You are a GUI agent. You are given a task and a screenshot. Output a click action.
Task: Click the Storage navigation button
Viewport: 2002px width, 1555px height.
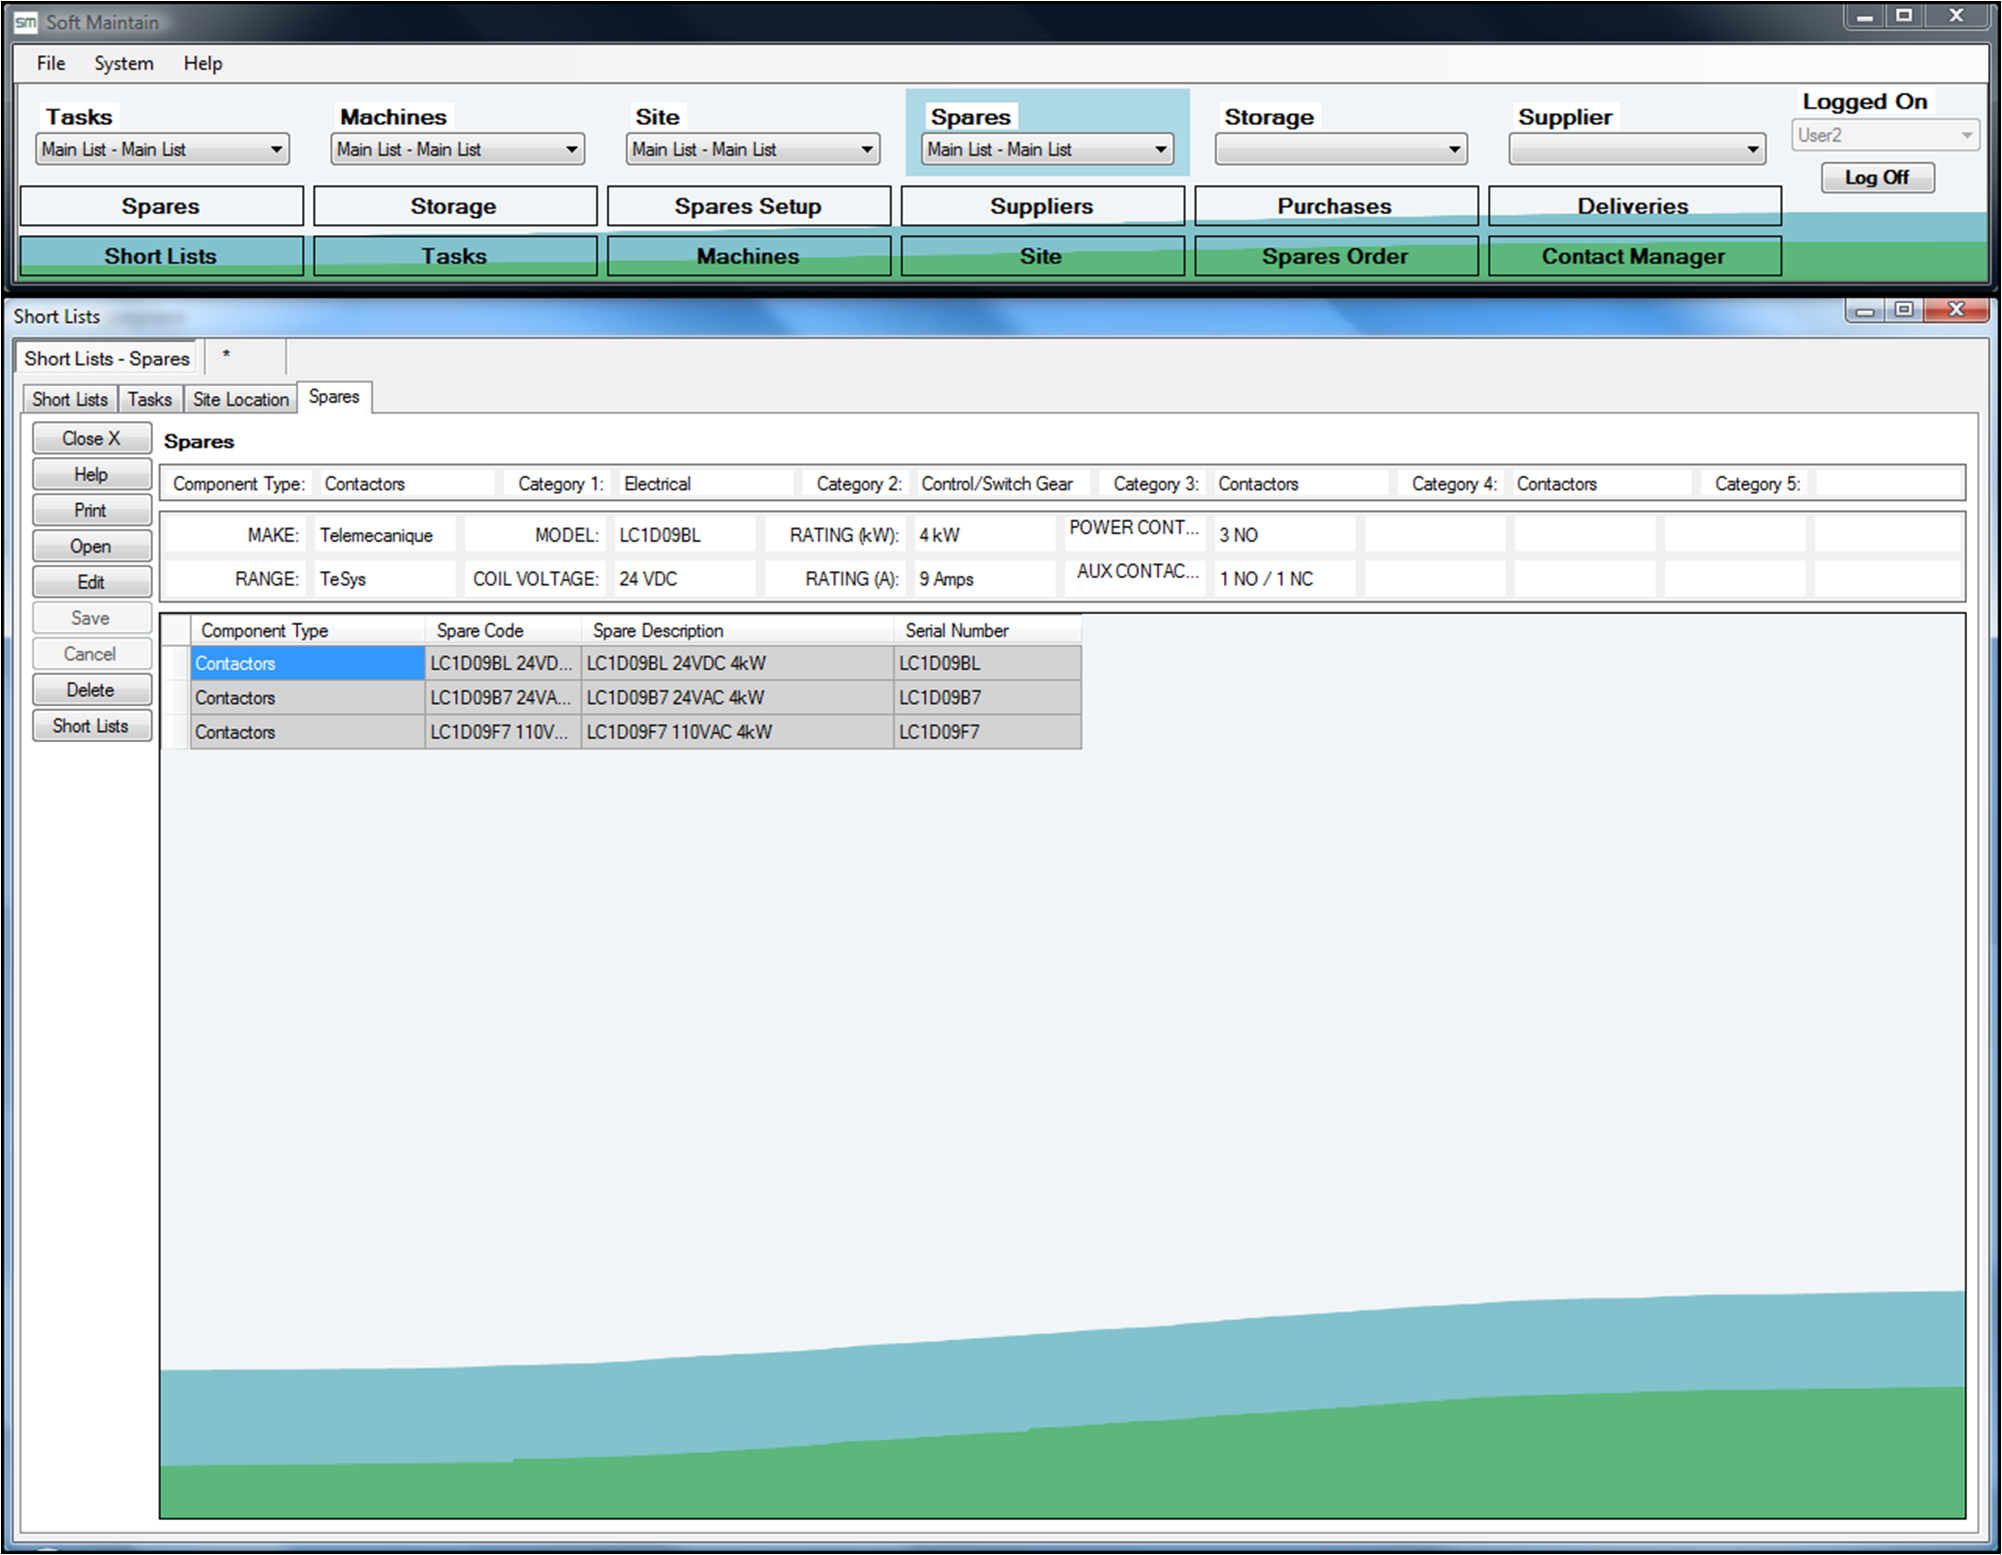click(454, 206)
